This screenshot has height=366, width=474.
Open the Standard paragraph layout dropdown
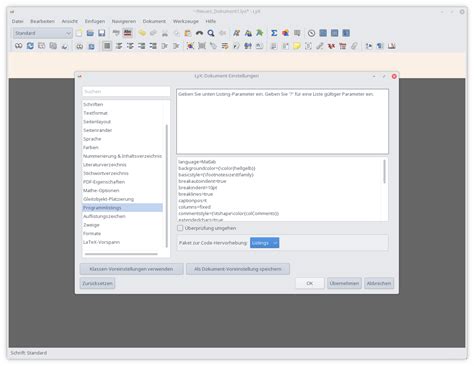point(42,33)
